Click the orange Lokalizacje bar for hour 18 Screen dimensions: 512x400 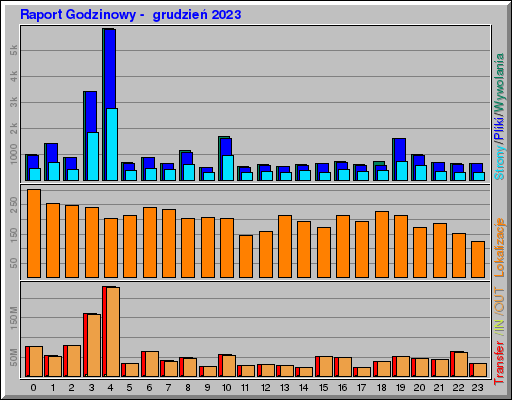tap(382, 244)
